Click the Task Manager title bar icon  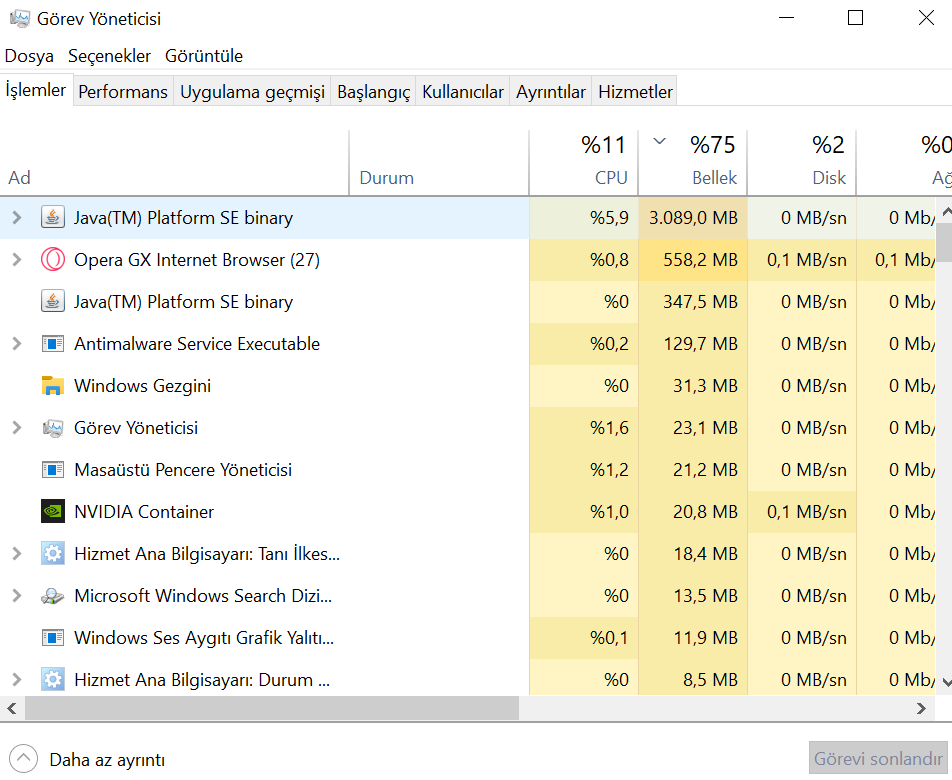point(19,18)
